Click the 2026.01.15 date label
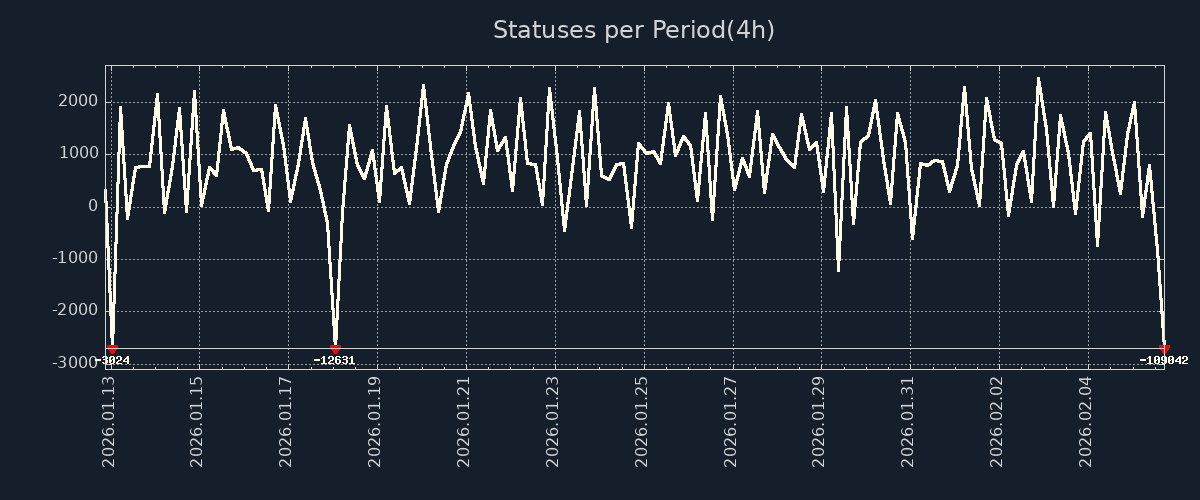This screenshot has height=500, width=1200. [197, 421]
